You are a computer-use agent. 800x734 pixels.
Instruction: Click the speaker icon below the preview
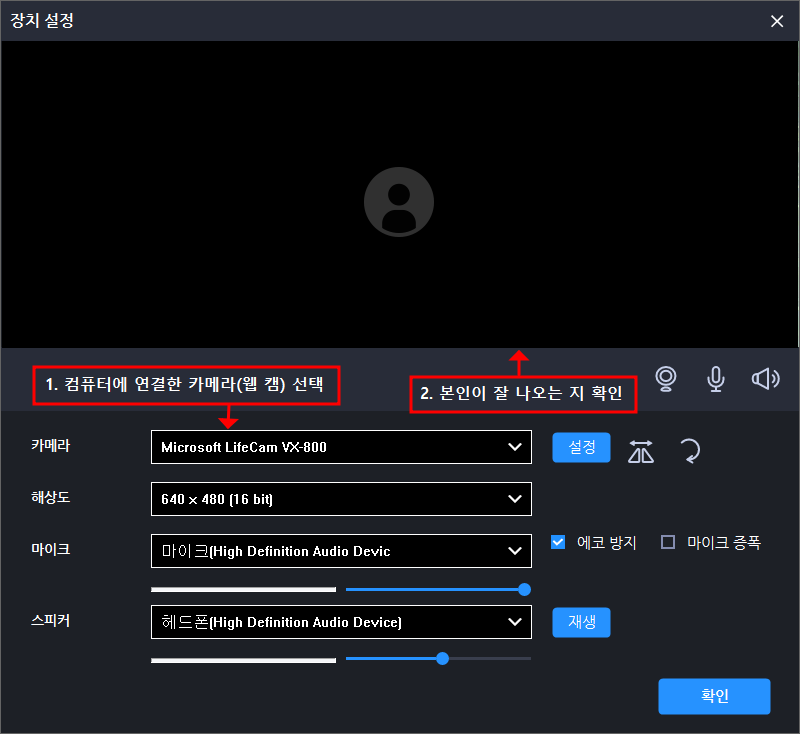coord(765,378)
